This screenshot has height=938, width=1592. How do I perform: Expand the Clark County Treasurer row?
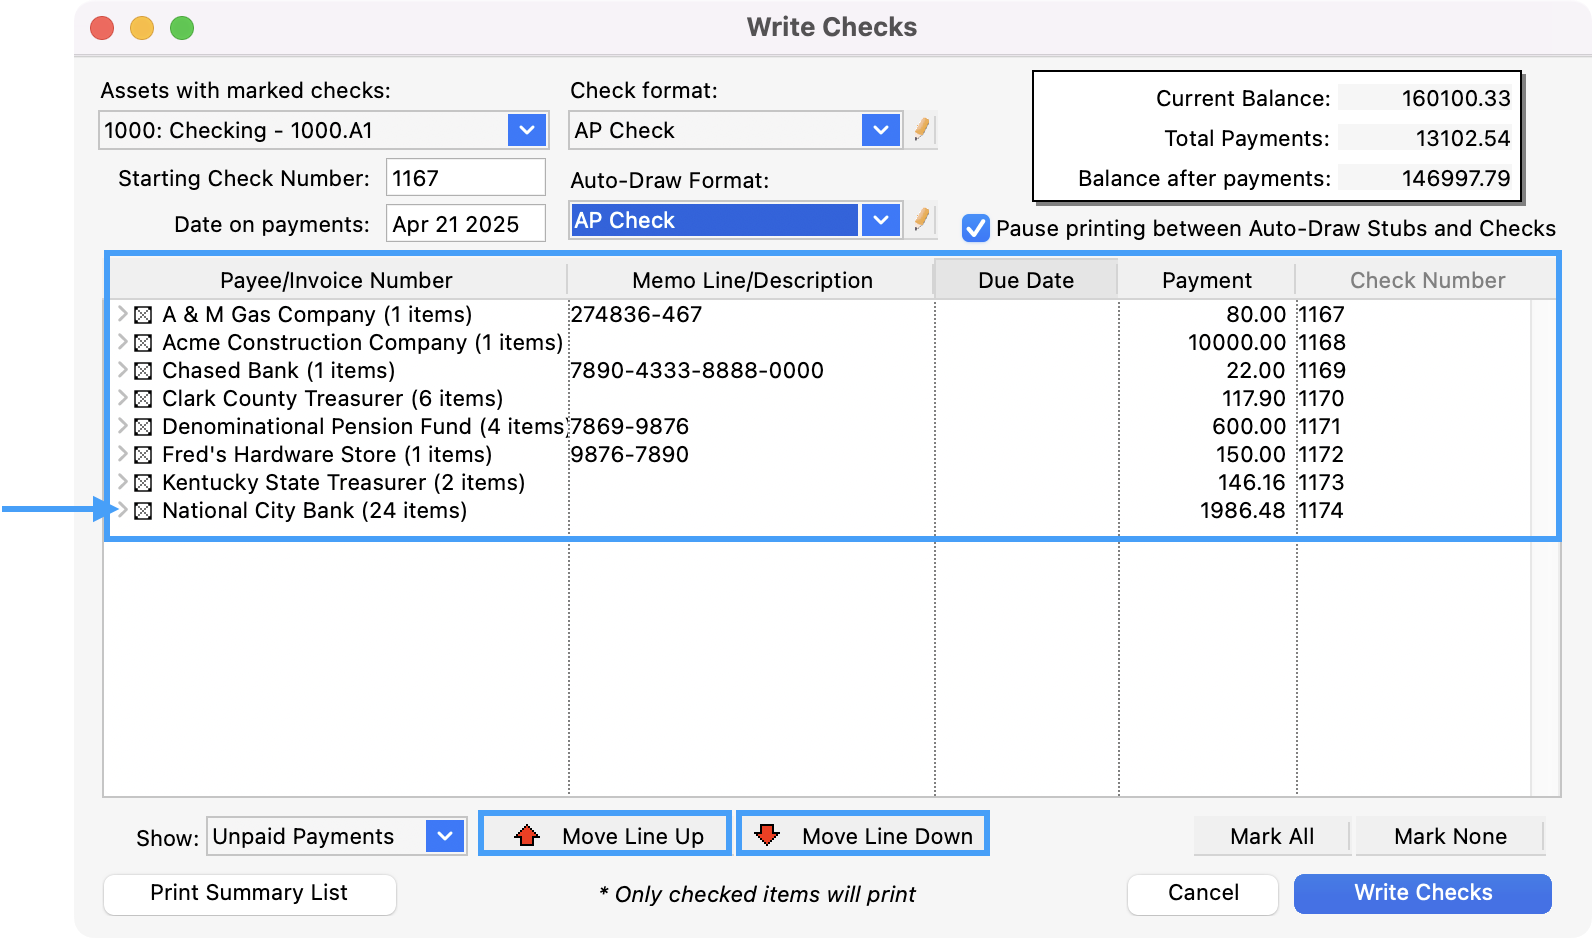(123, 398)
